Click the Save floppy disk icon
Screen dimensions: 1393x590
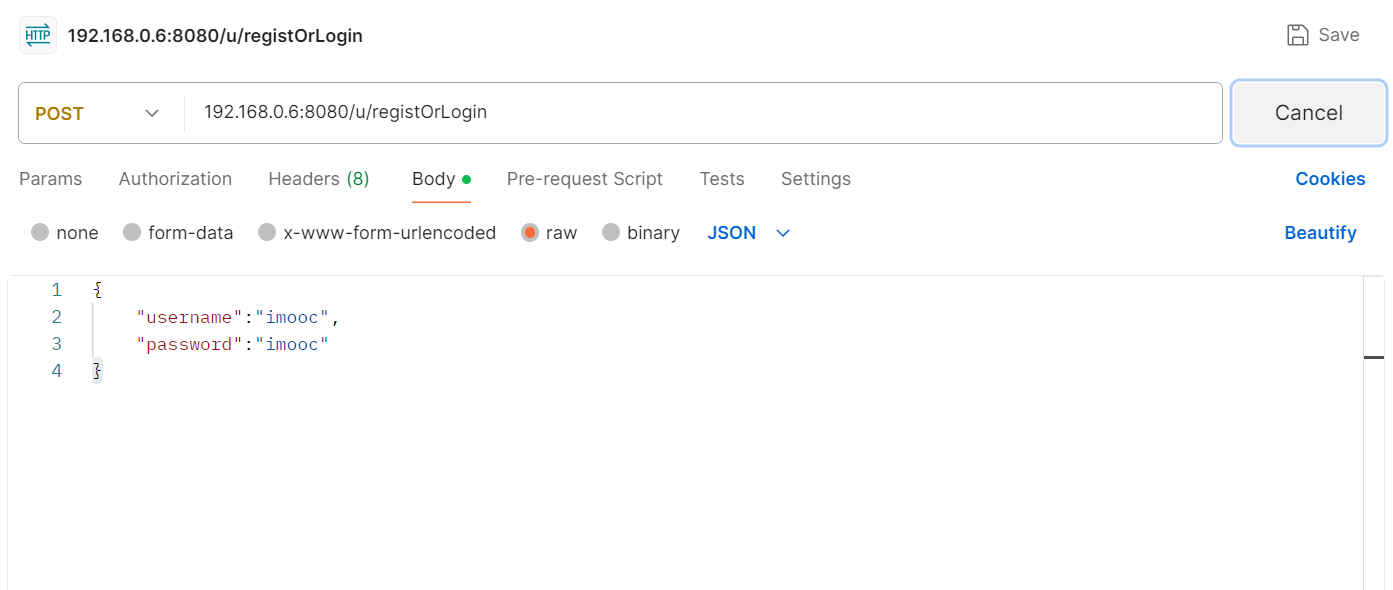click(1298, 35)
